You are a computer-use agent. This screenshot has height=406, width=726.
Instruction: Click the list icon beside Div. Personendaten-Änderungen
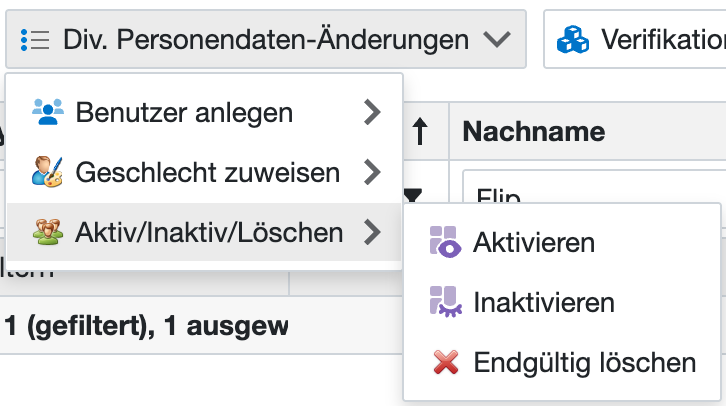point(35,40)
